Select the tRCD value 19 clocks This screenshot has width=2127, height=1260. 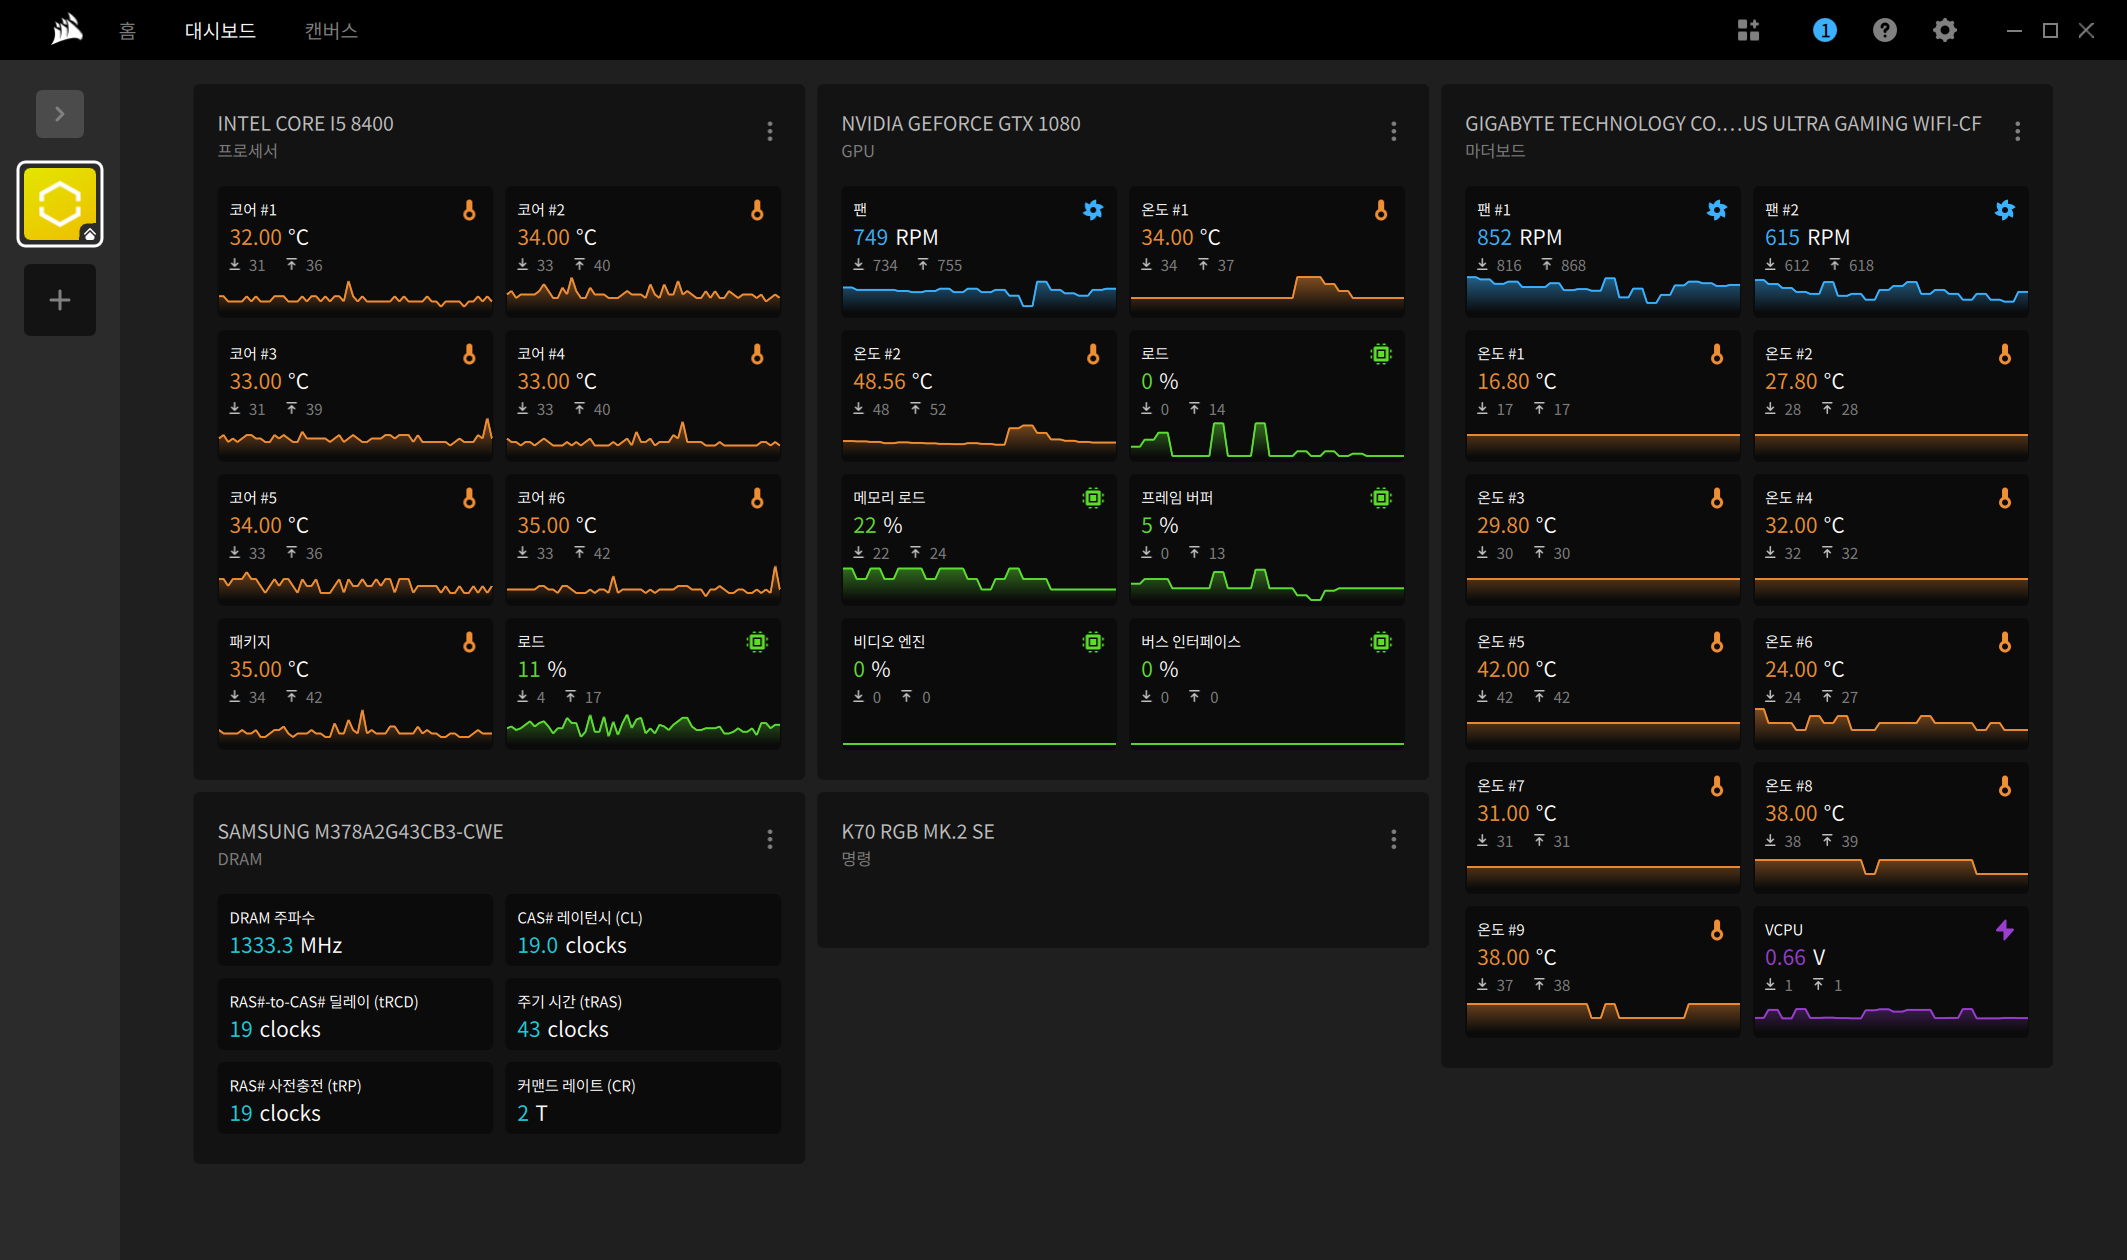pos(275,1029)
